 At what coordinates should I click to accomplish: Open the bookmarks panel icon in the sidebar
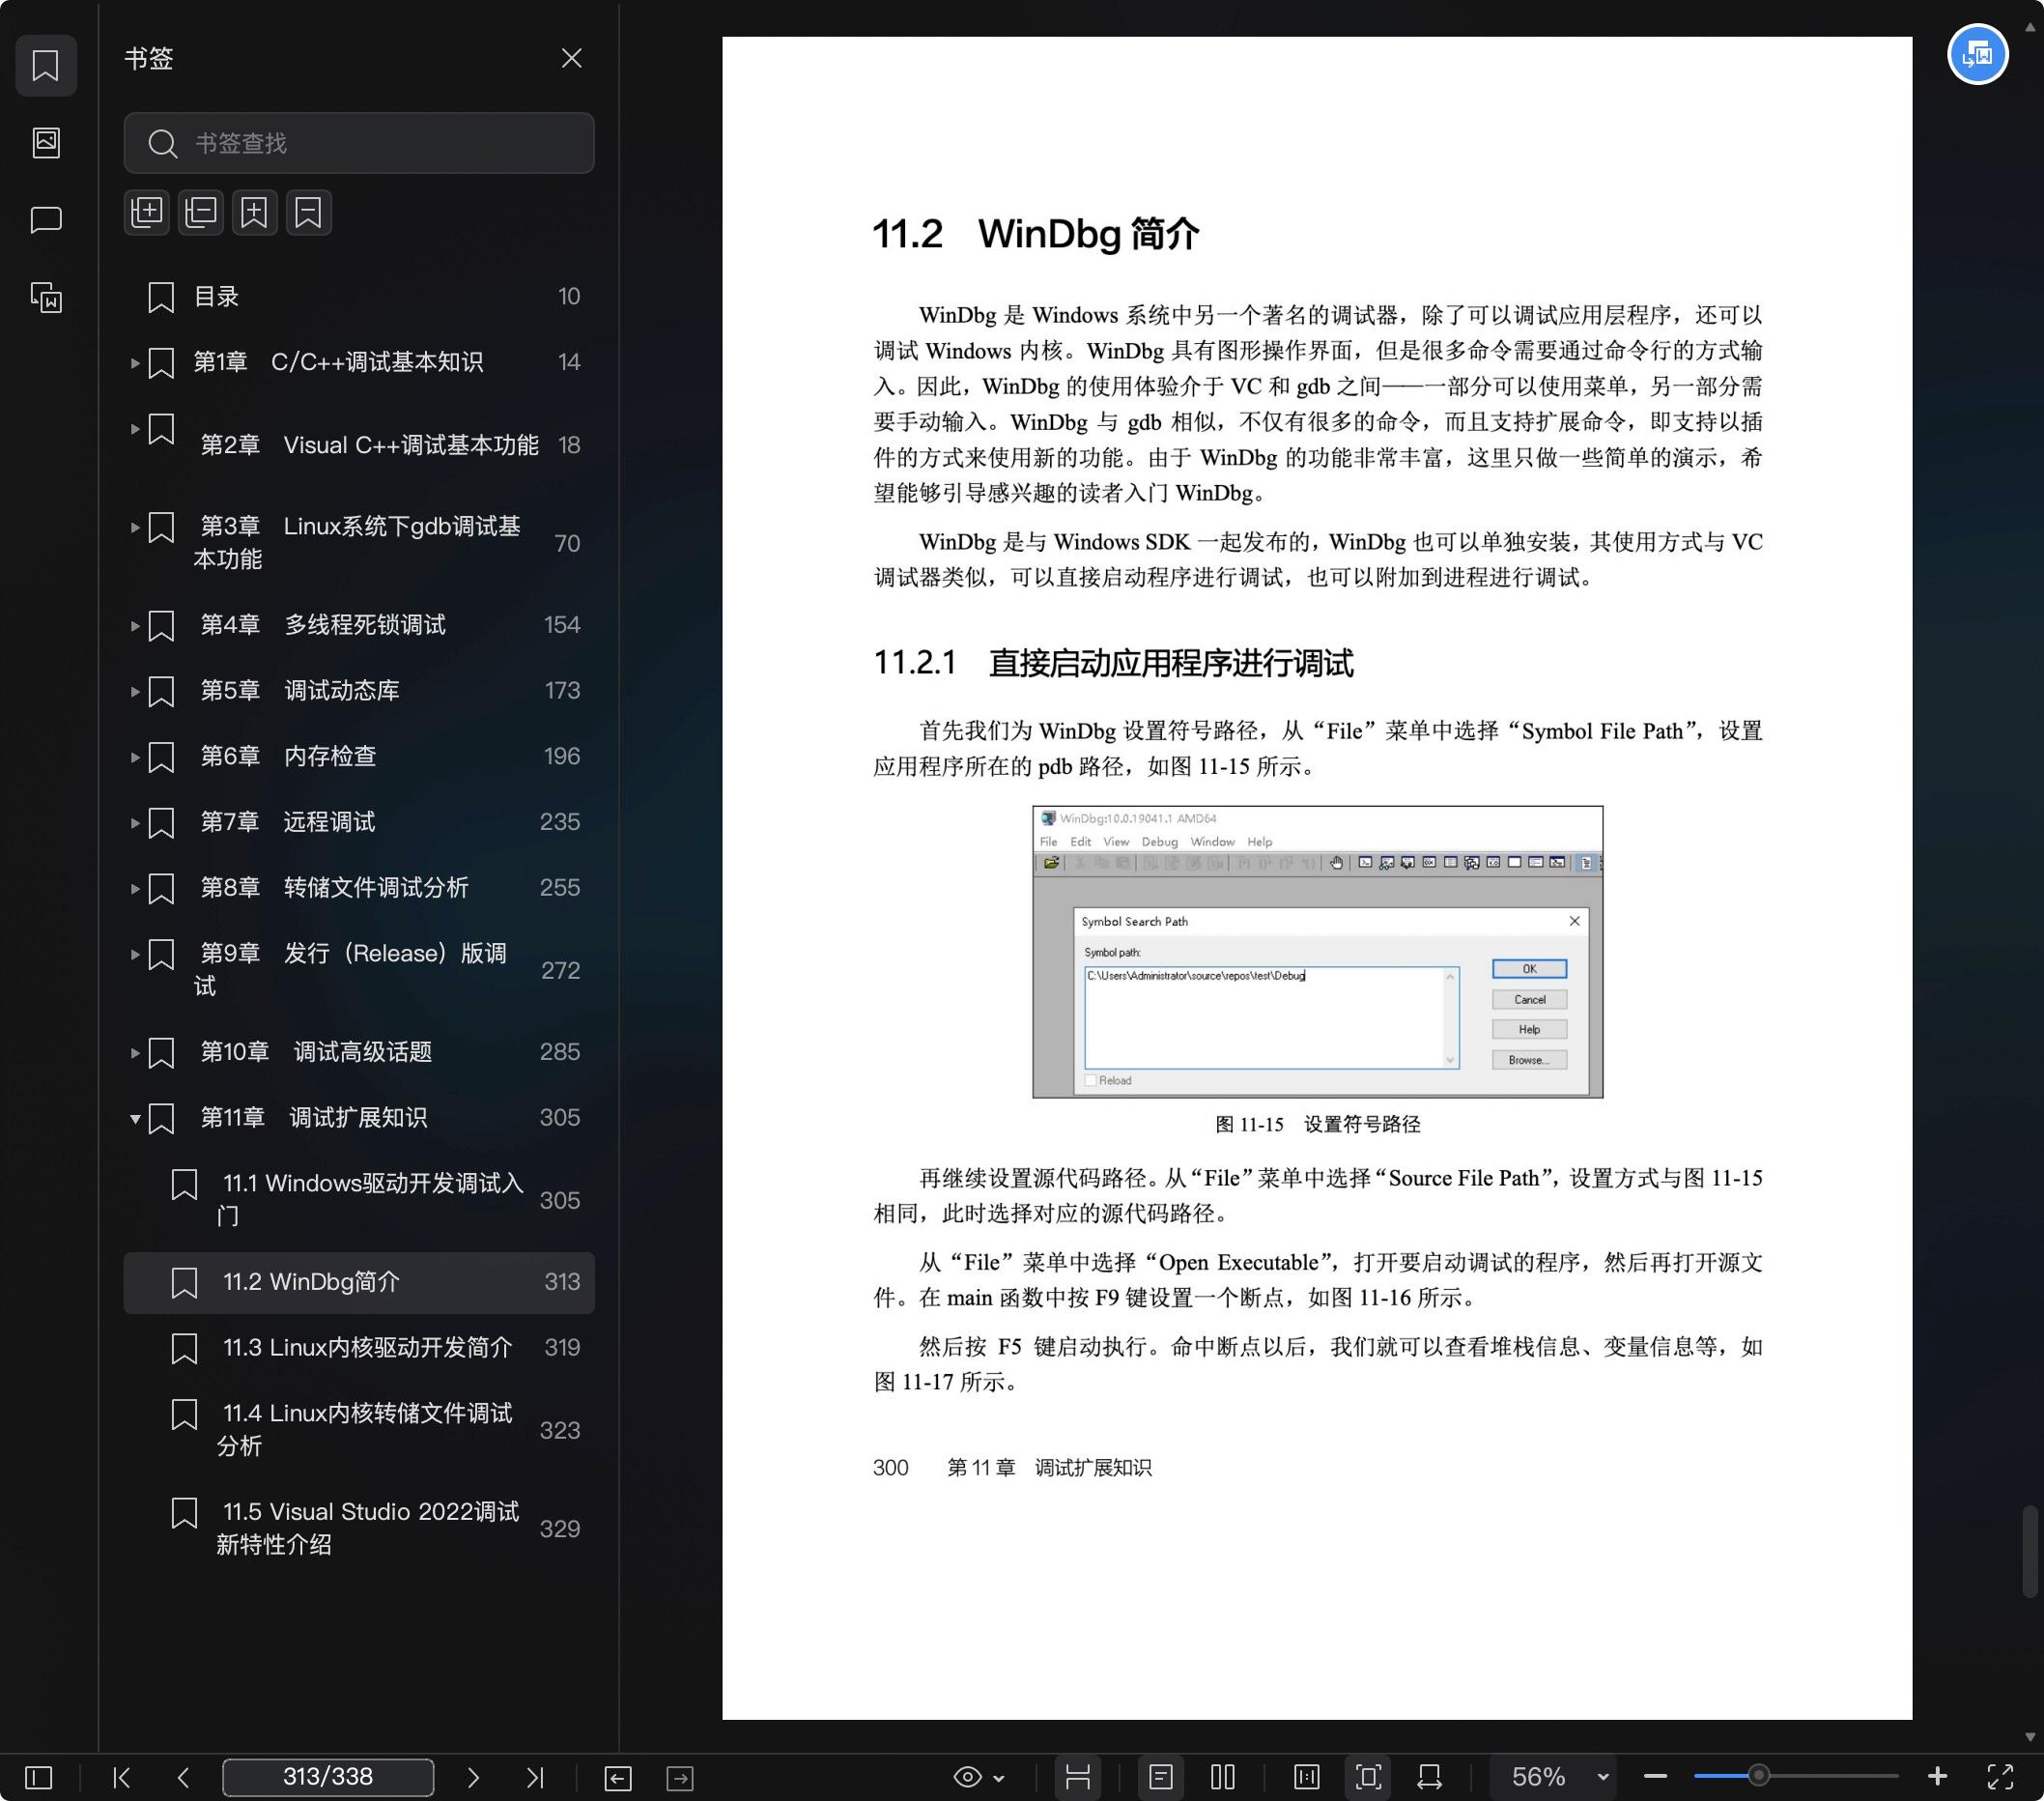coord(46,66)
